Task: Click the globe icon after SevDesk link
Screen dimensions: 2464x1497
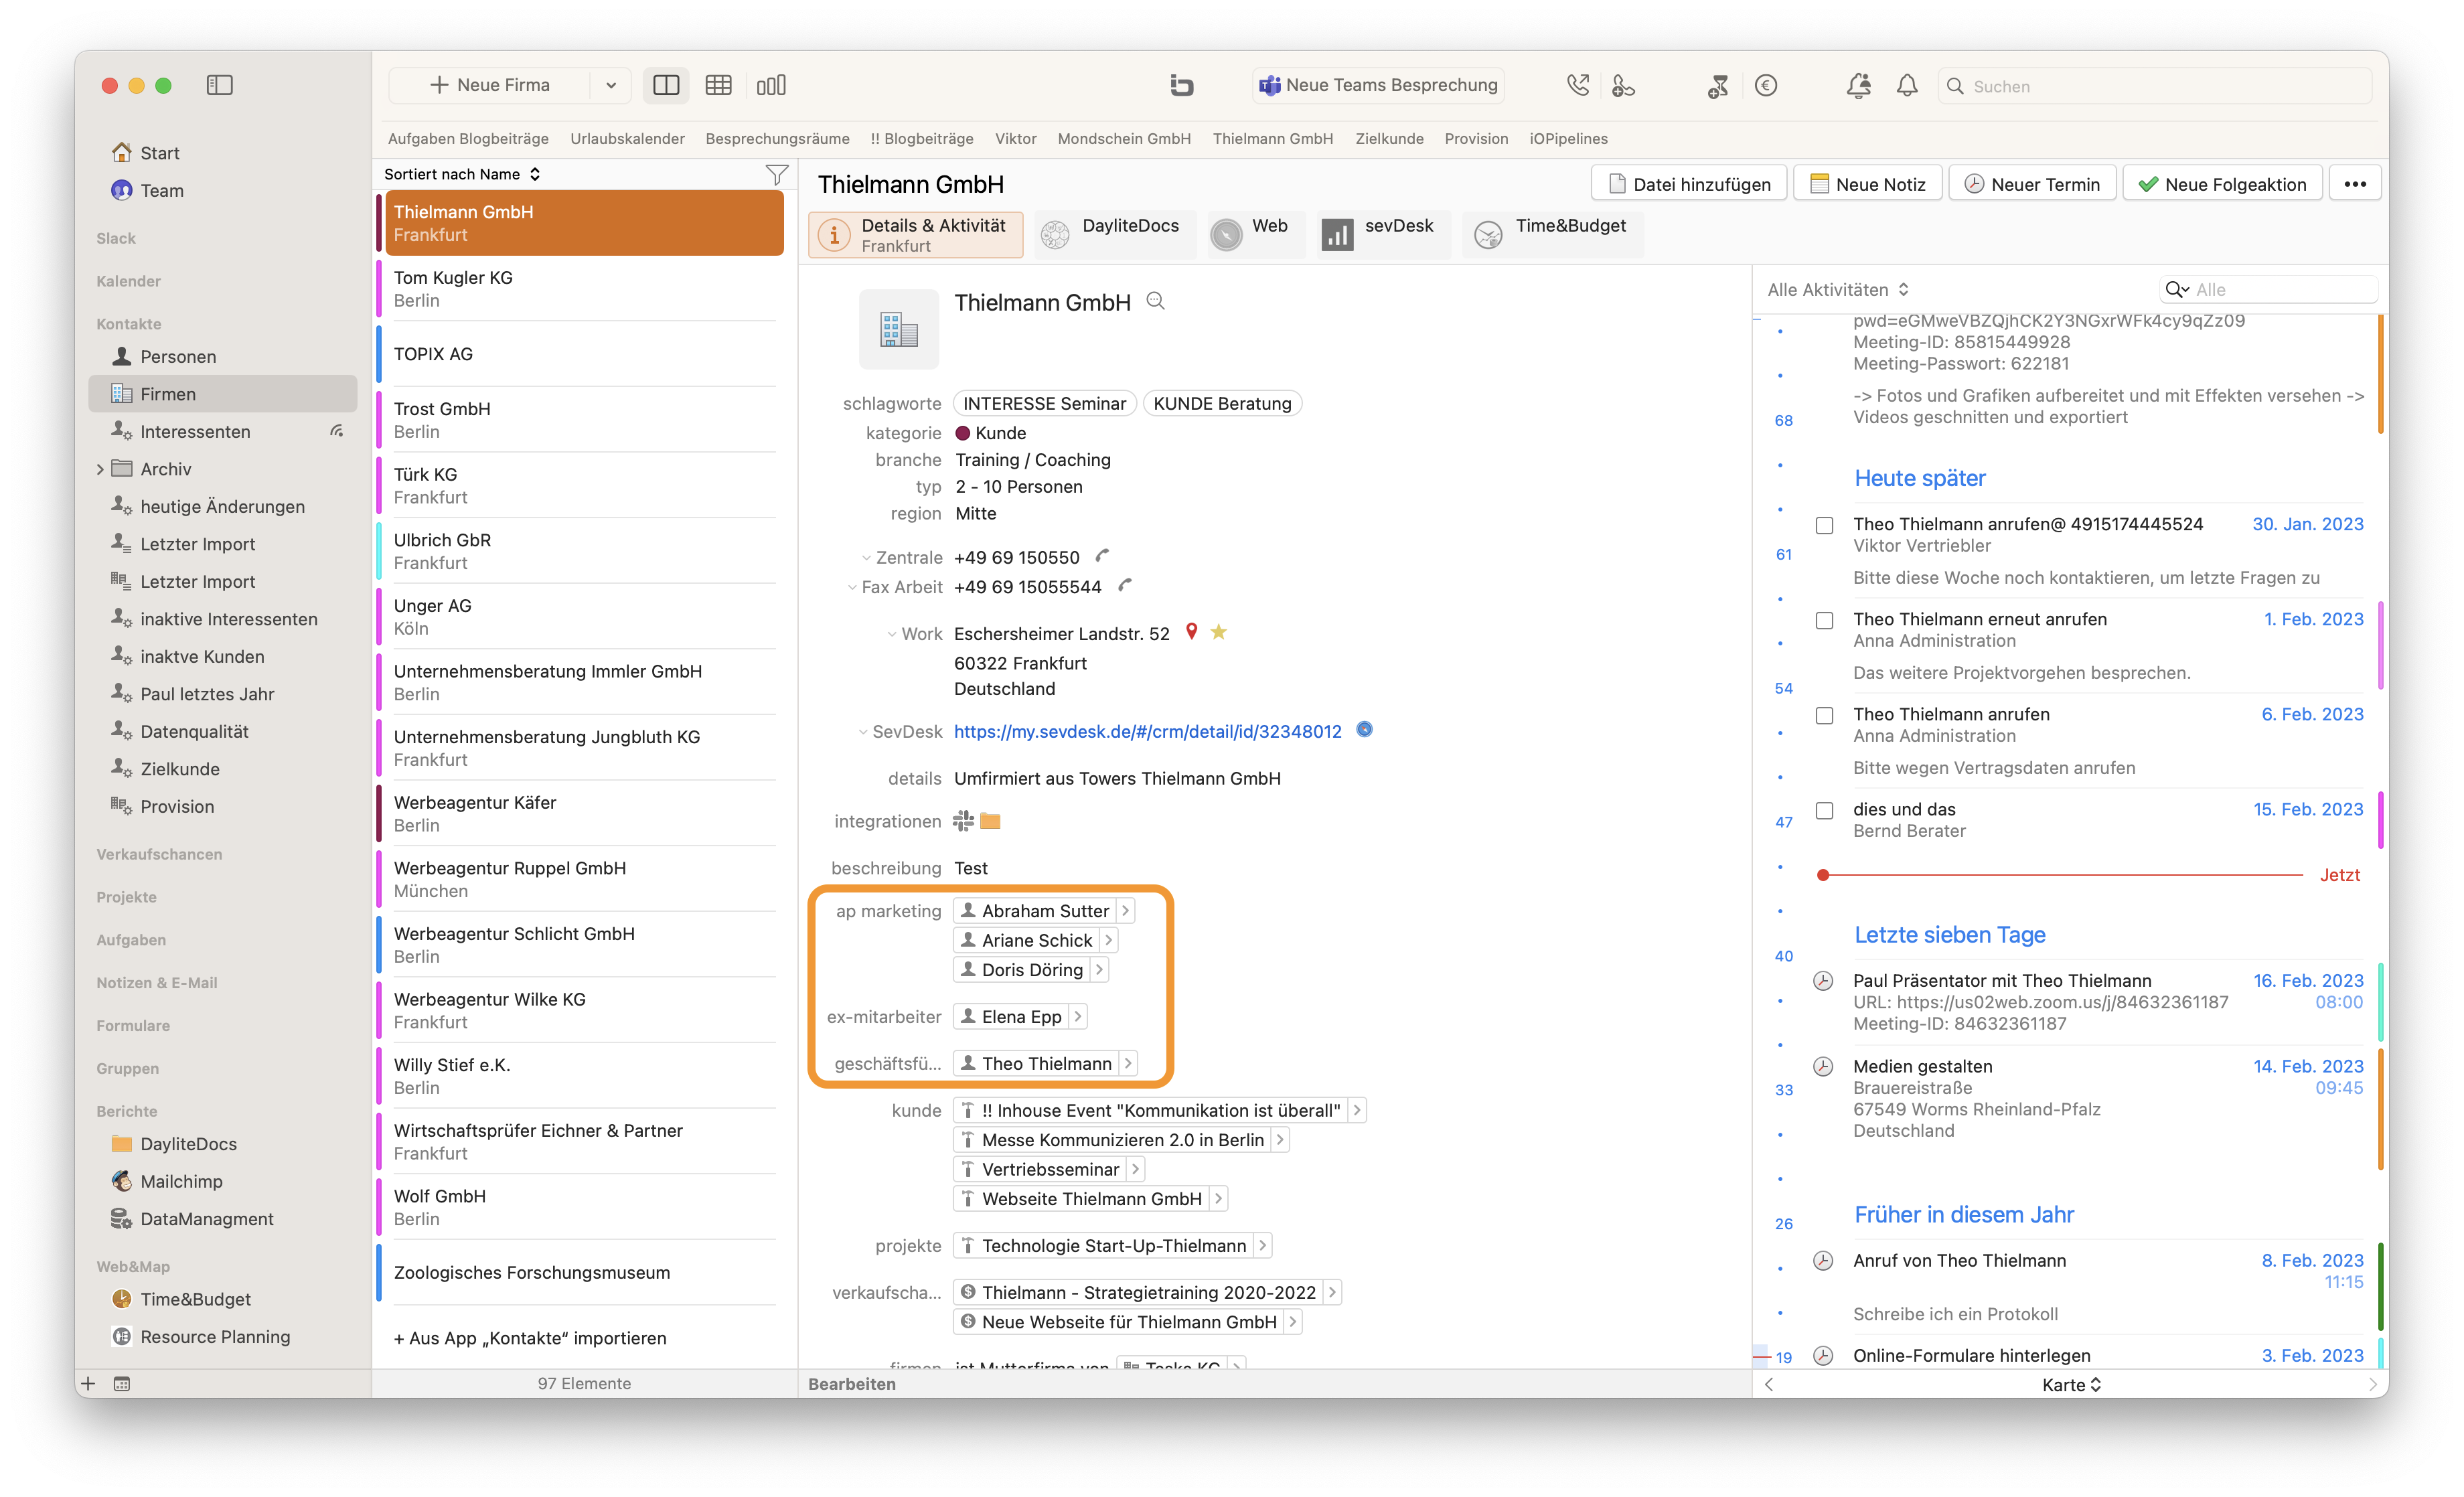Action: 1364,730
